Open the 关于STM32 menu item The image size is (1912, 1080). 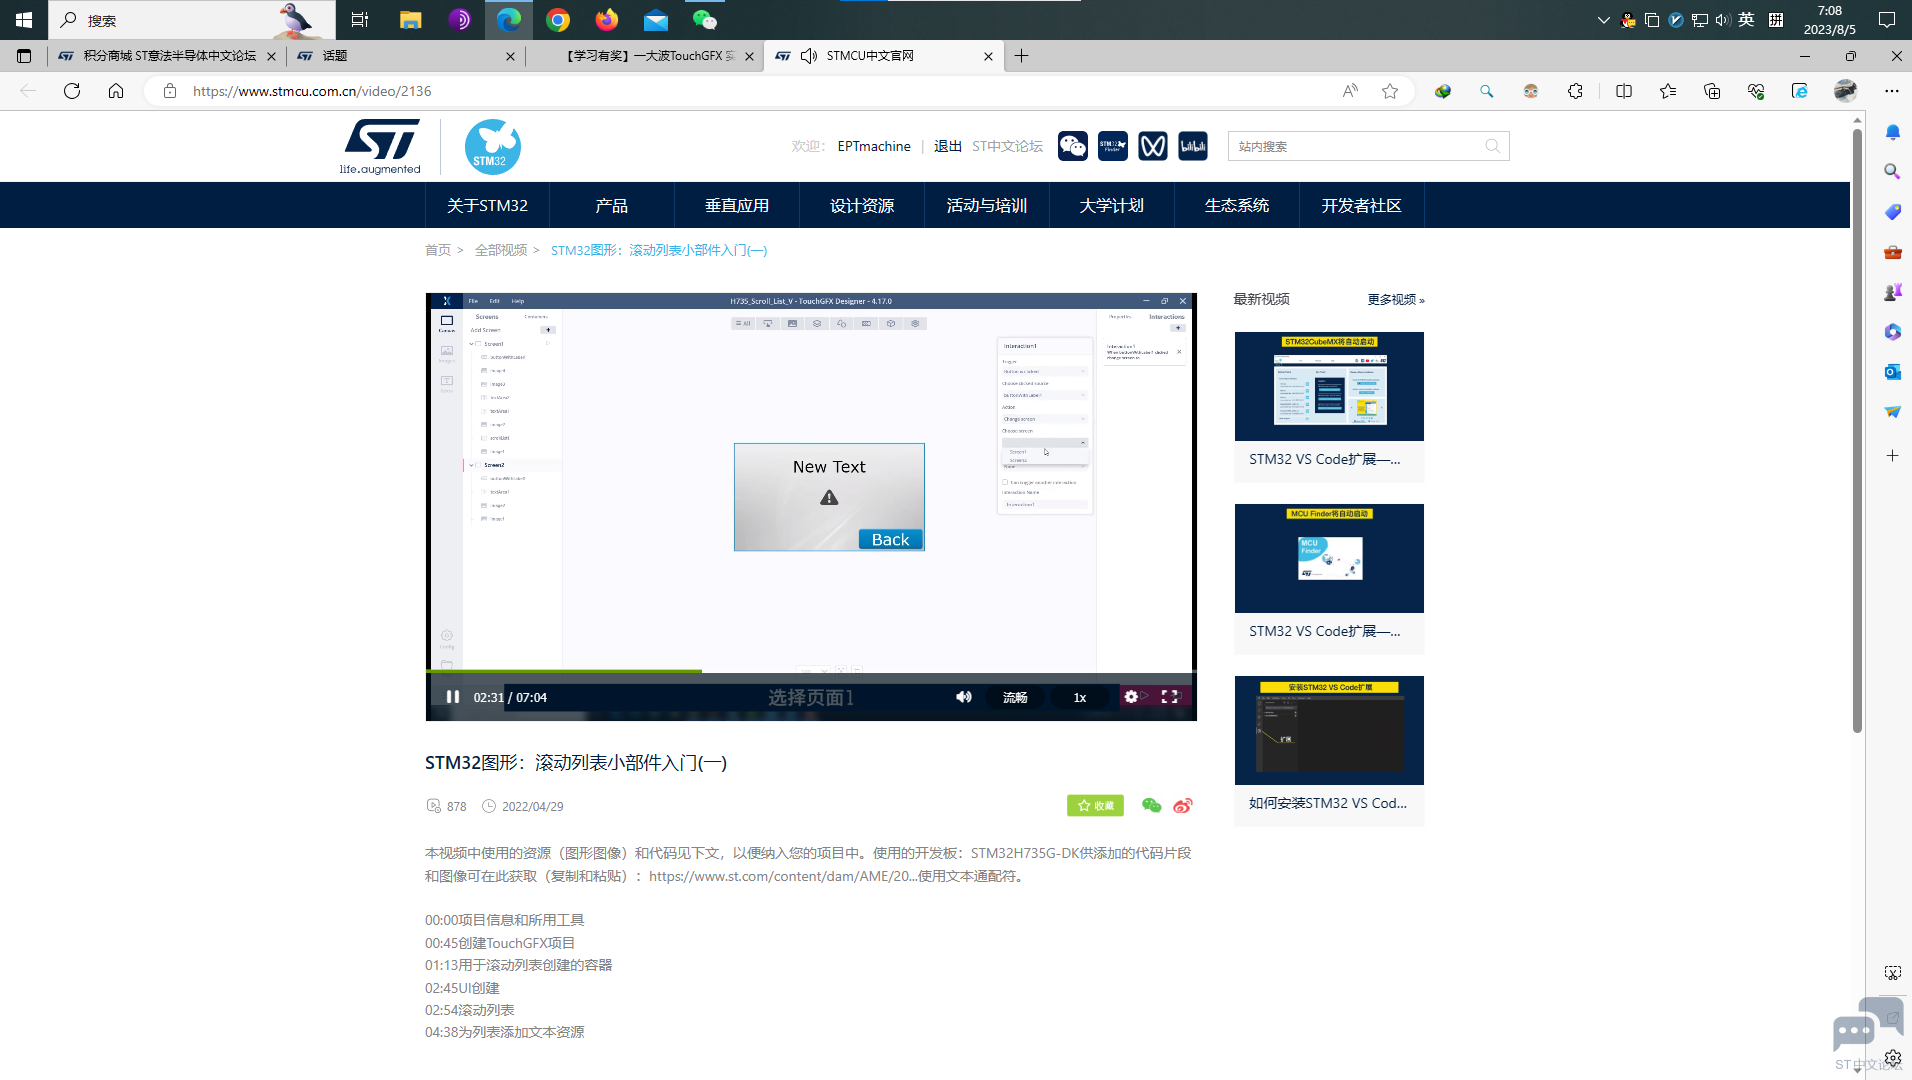coord(487,206)
